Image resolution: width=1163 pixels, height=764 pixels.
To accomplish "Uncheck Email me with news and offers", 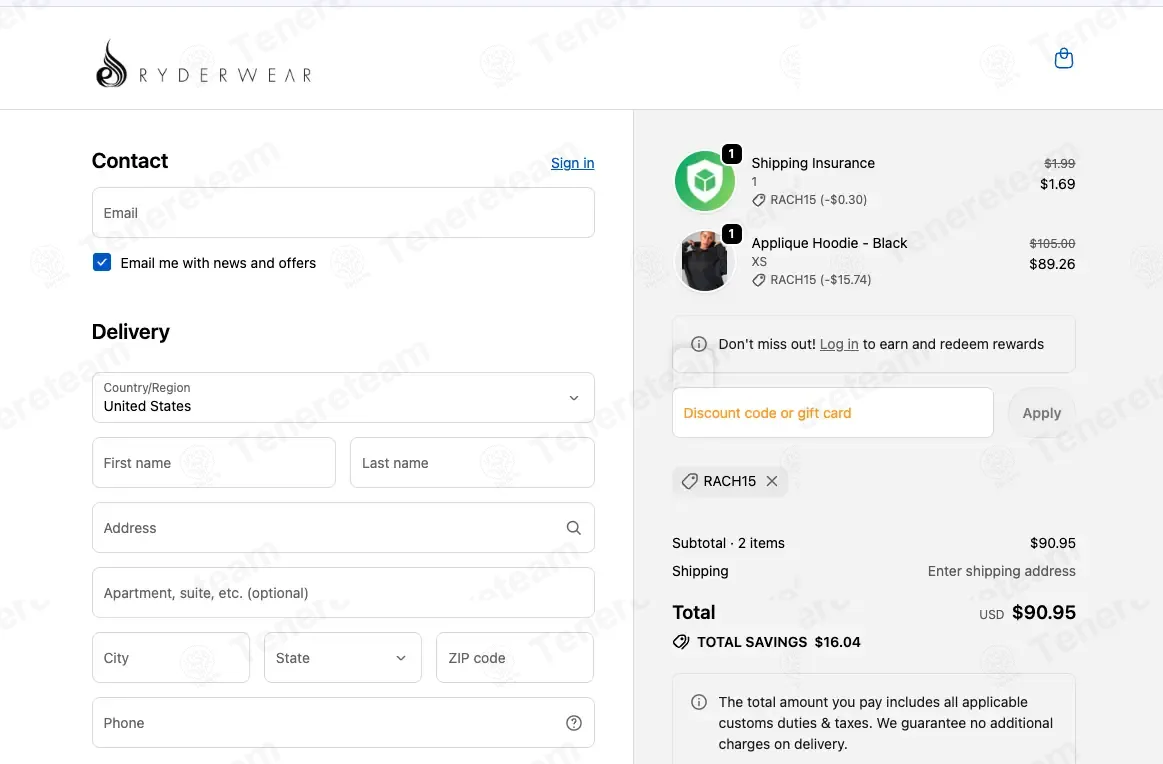I will (102, 263).
